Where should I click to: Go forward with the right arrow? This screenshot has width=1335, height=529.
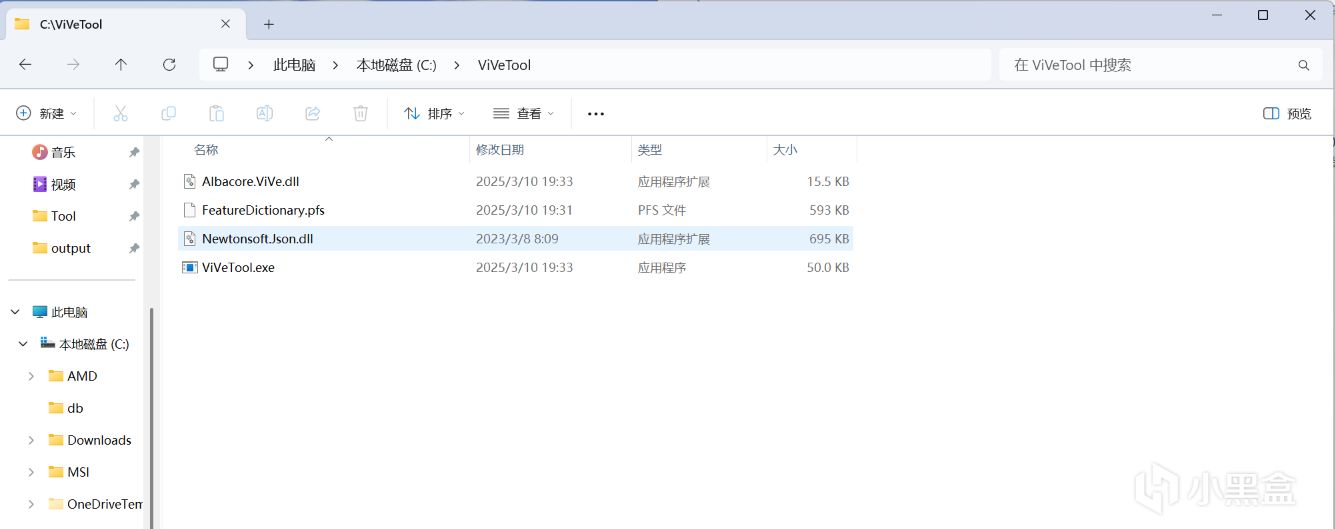click(73, 64)
